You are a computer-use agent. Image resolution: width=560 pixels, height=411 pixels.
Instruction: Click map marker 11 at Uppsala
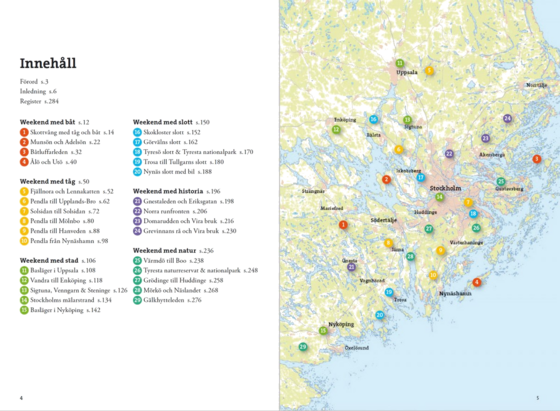pos(400,63)
